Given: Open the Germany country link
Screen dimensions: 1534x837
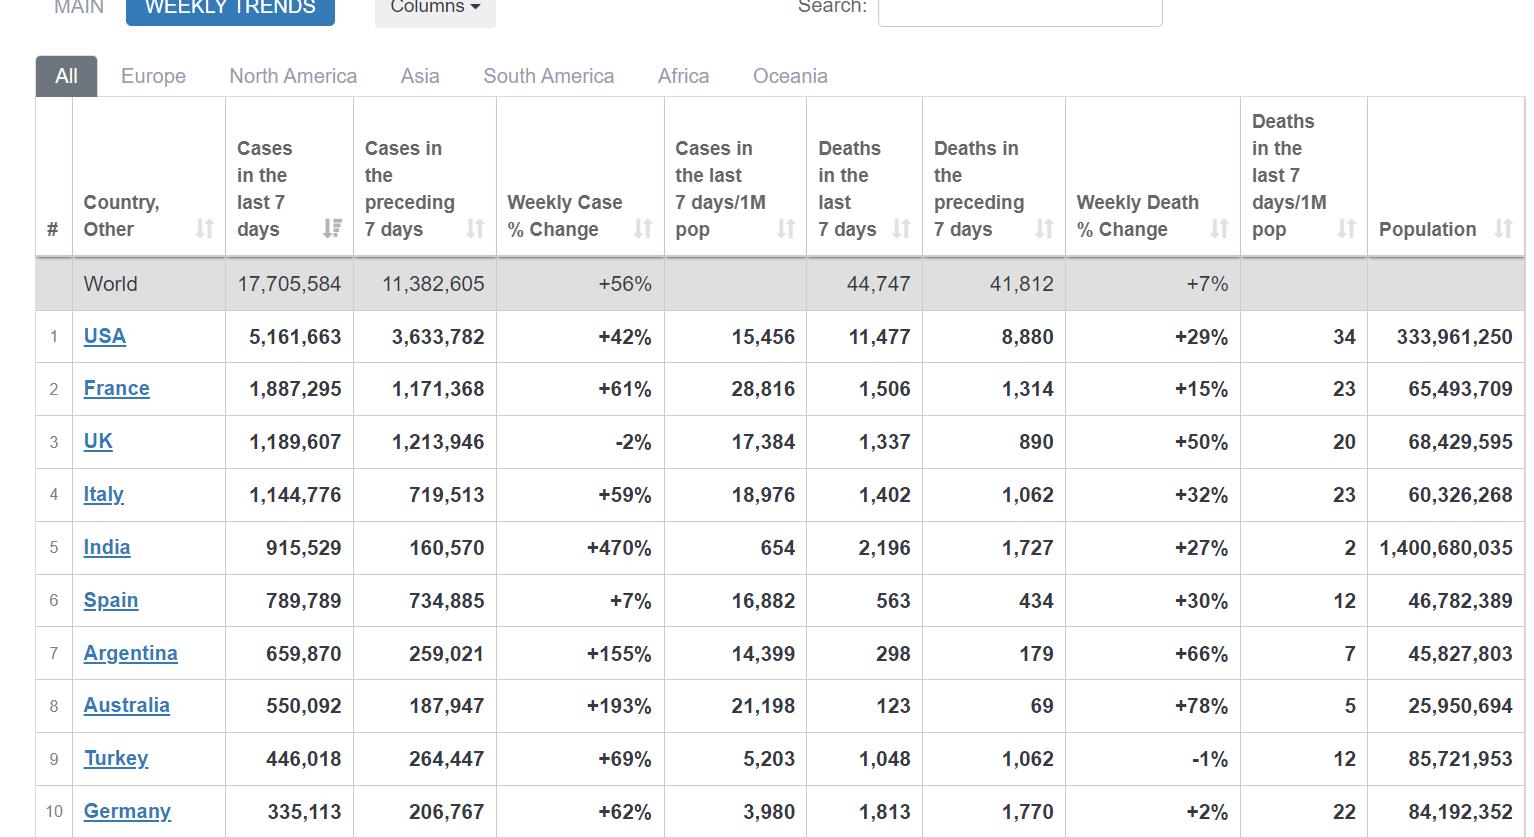Looking at the screenshot, I should click(127, 811).
